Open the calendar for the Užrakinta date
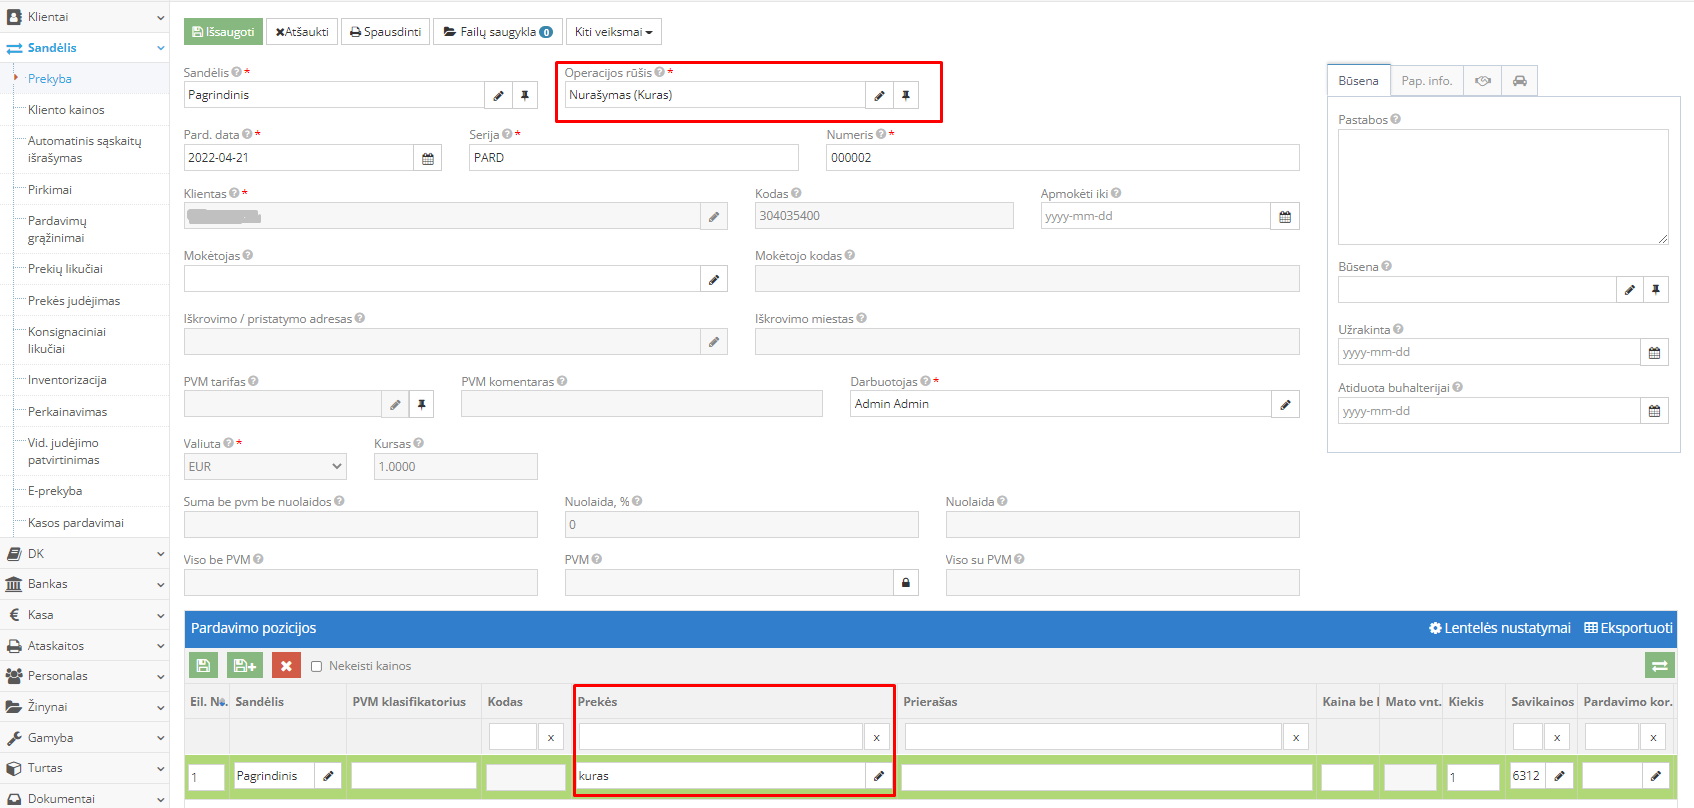 [1654, 353]
